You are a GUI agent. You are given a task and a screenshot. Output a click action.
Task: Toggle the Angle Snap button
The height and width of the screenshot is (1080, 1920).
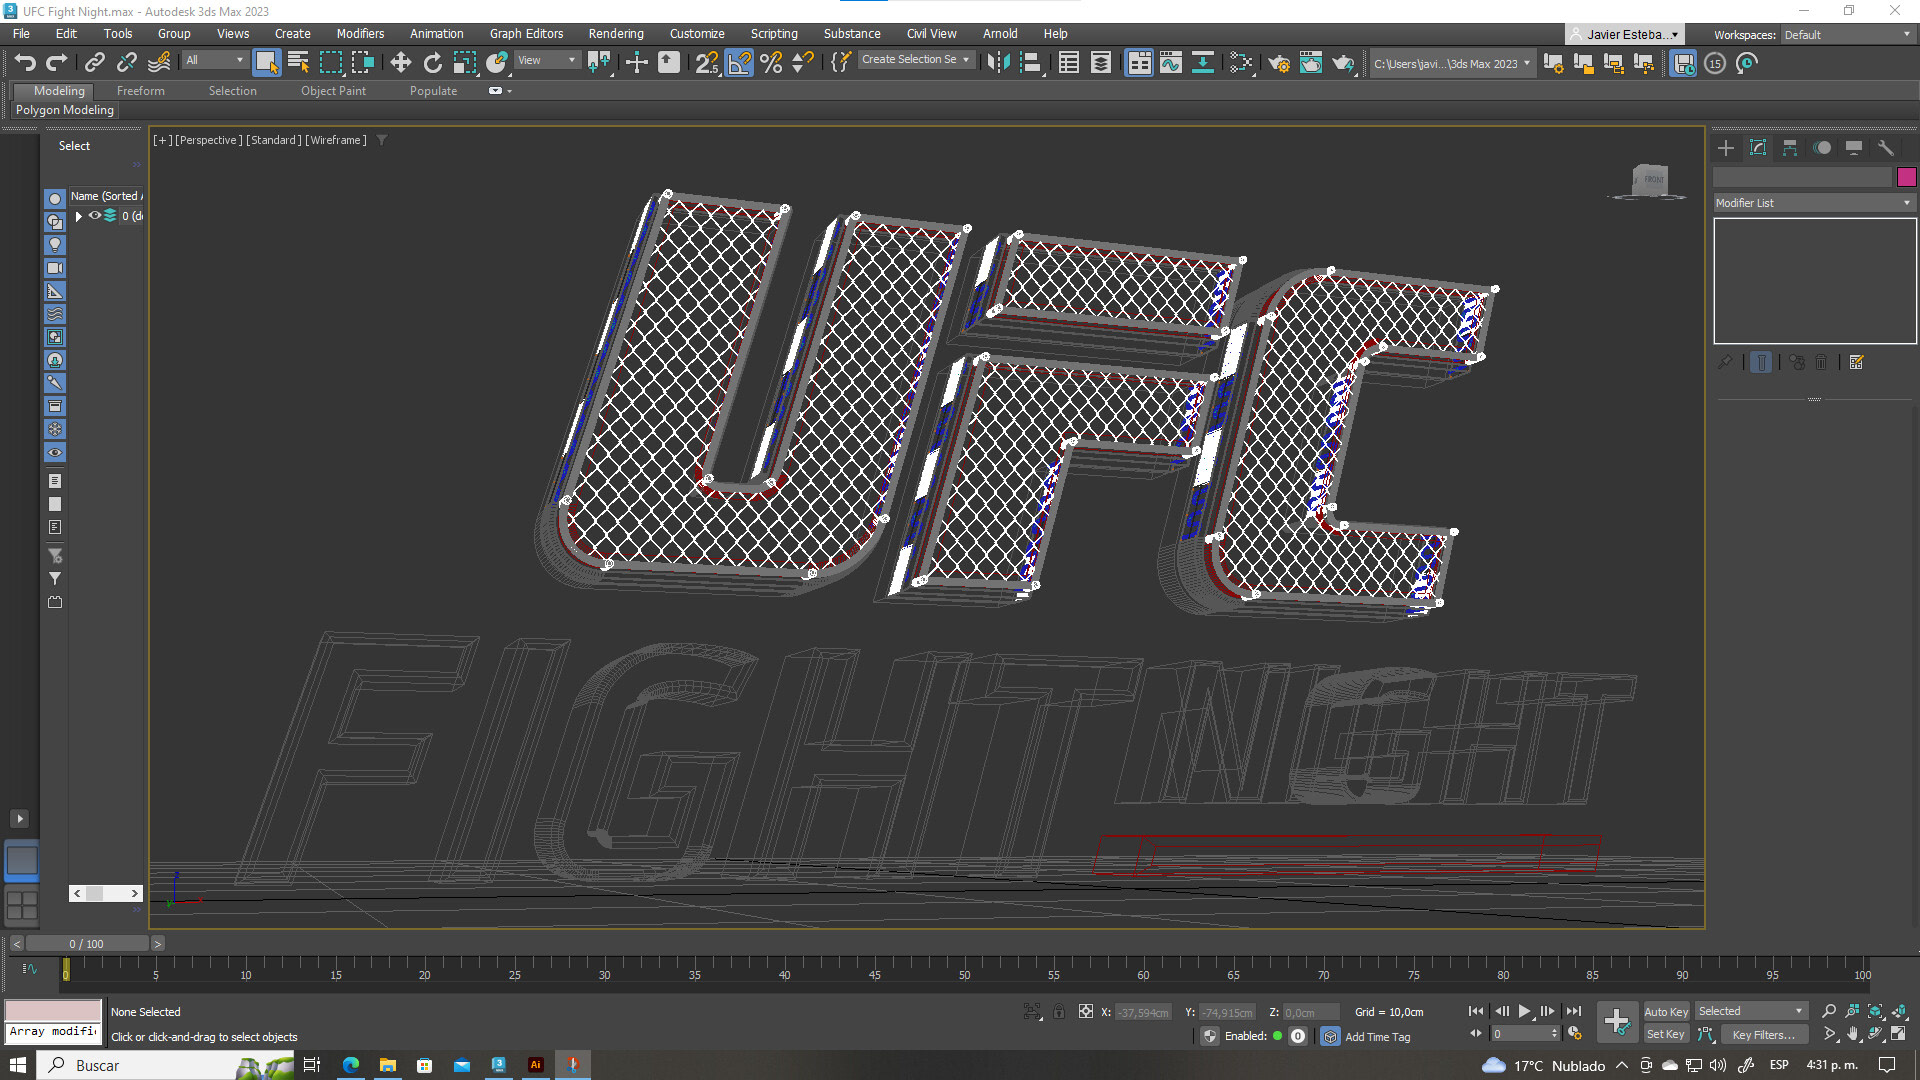pos(739,63)
